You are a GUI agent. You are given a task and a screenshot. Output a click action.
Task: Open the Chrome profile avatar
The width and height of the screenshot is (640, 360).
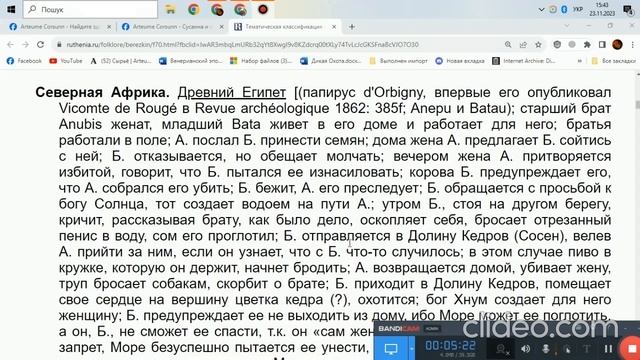617,44
